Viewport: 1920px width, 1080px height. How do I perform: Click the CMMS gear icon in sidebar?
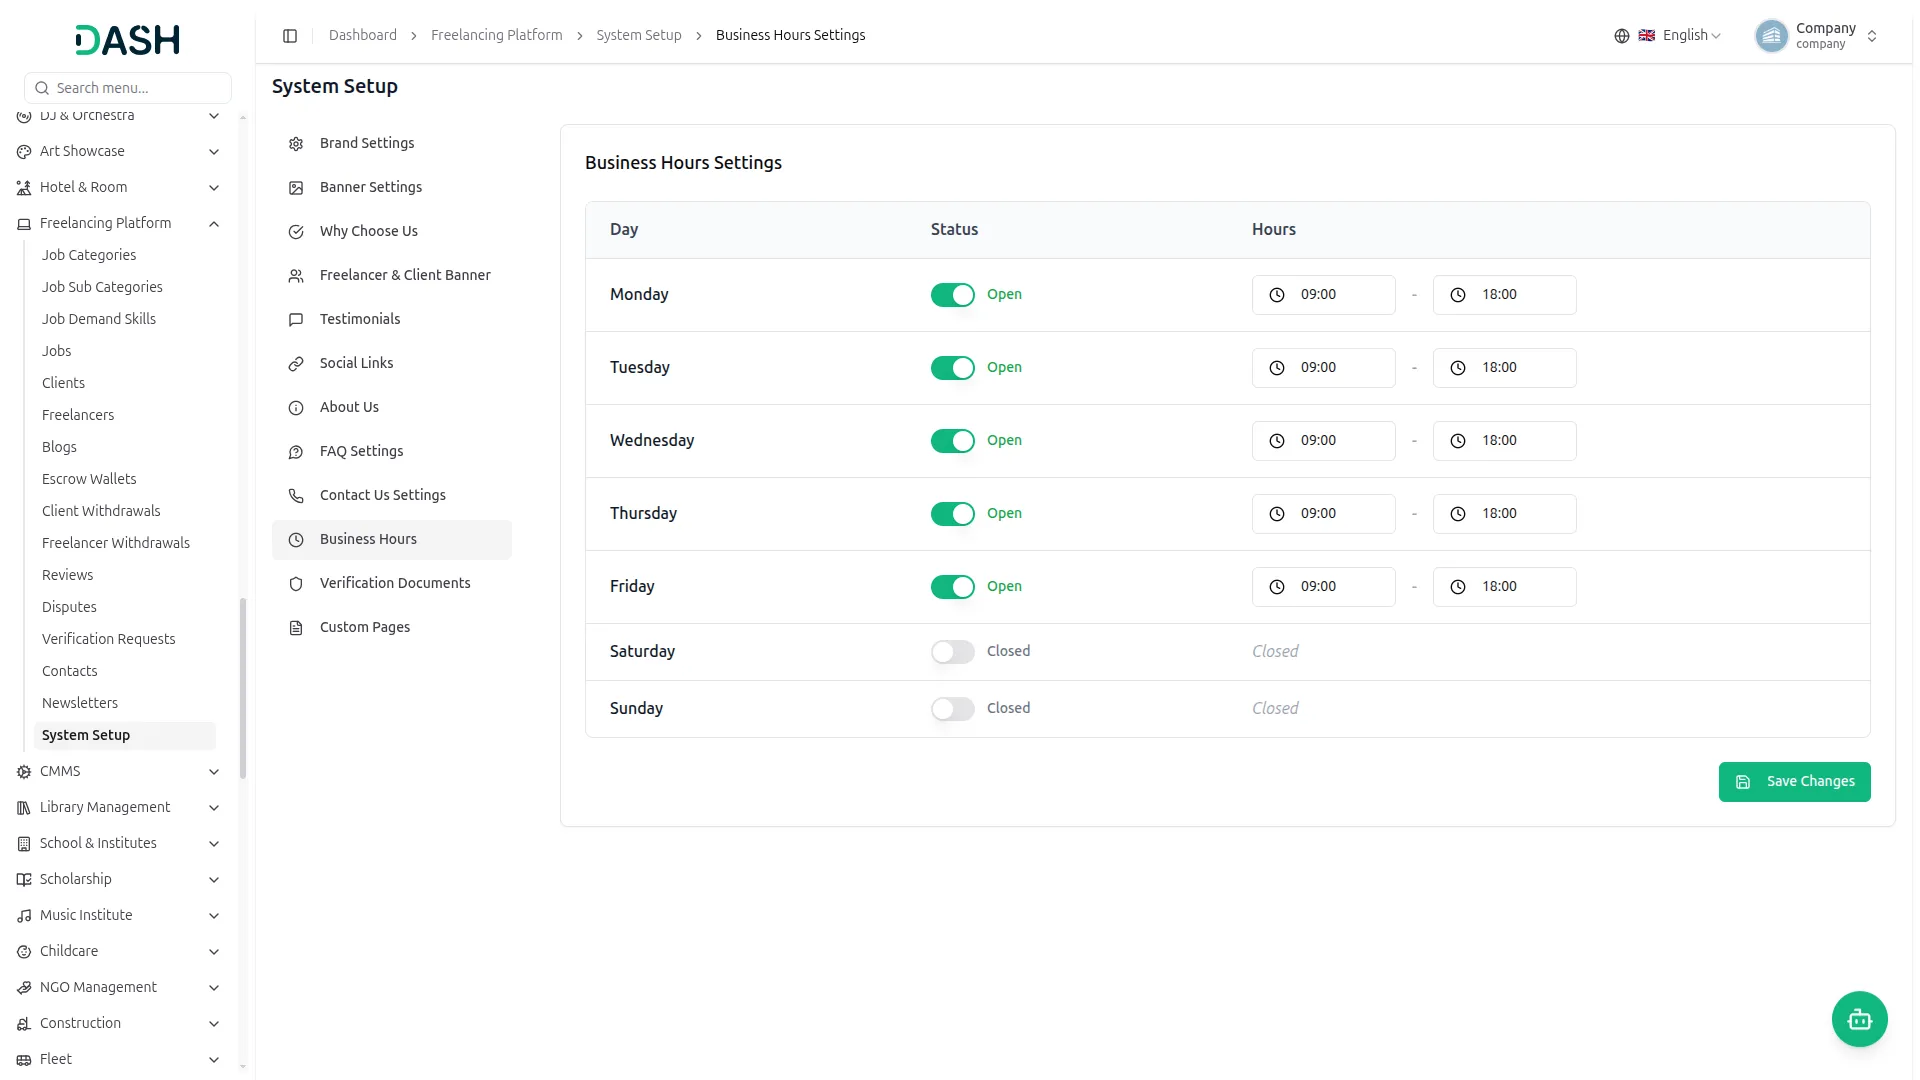tap(24, 772)
